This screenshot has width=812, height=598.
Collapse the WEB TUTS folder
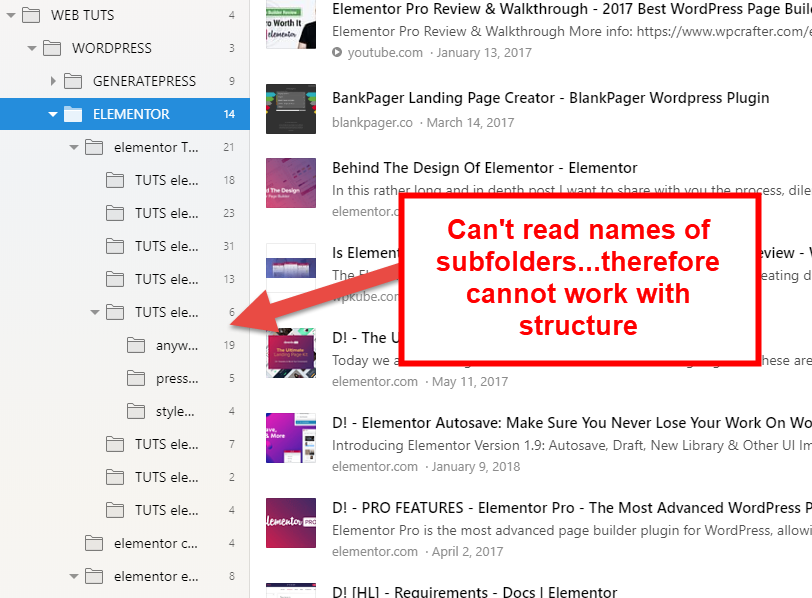pyautogui.click(x=11, y=16)
